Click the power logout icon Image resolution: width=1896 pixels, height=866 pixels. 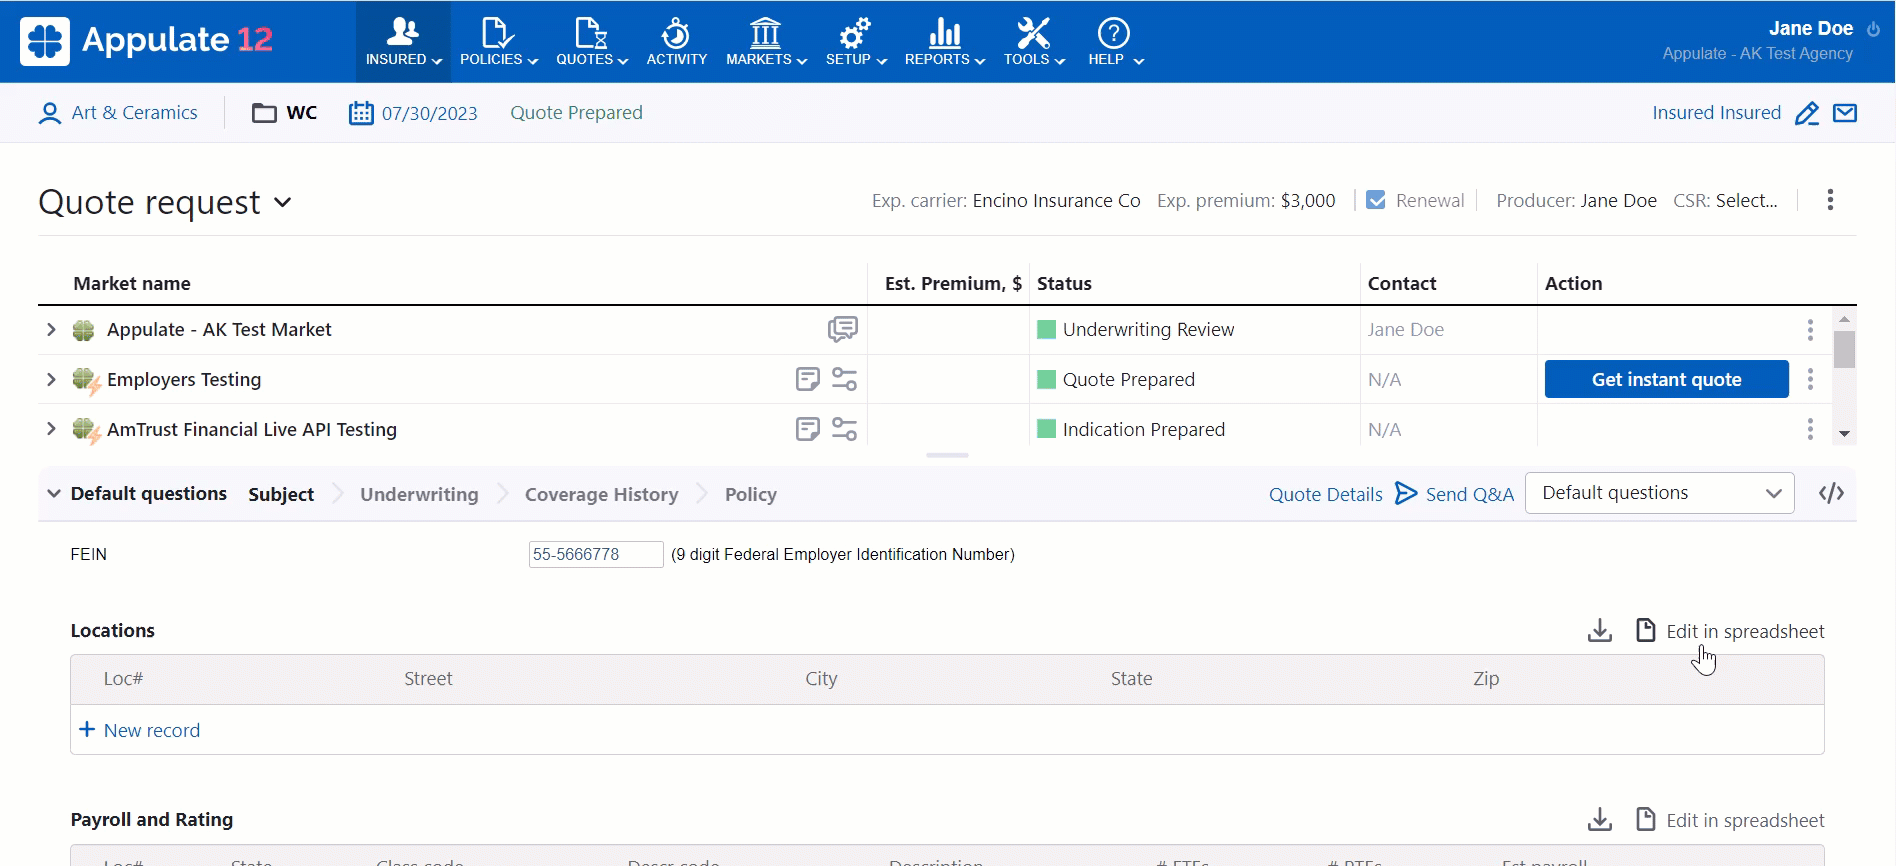point(1873,29)
